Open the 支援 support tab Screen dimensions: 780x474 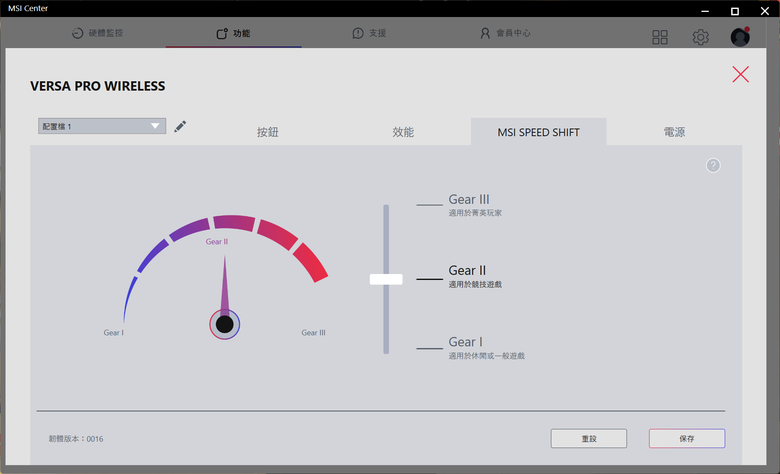(x=369, y=33)
